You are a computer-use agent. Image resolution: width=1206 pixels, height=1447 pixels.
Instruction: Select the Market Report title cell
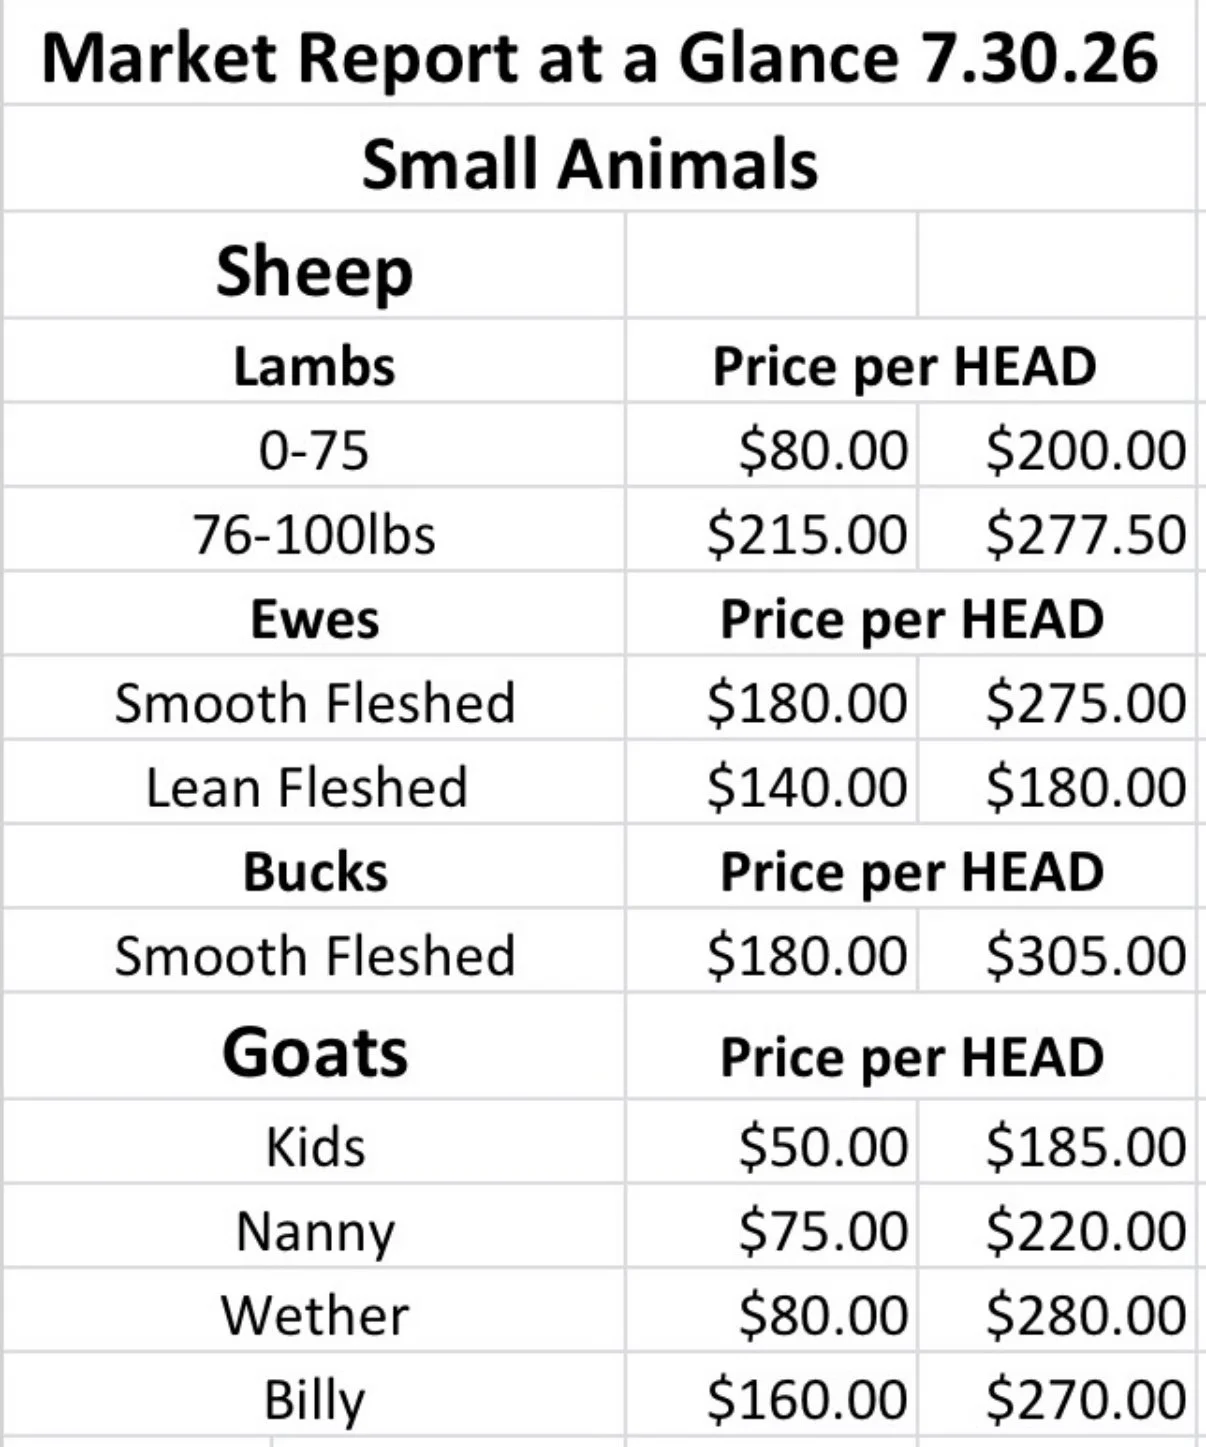coord(600,55)
